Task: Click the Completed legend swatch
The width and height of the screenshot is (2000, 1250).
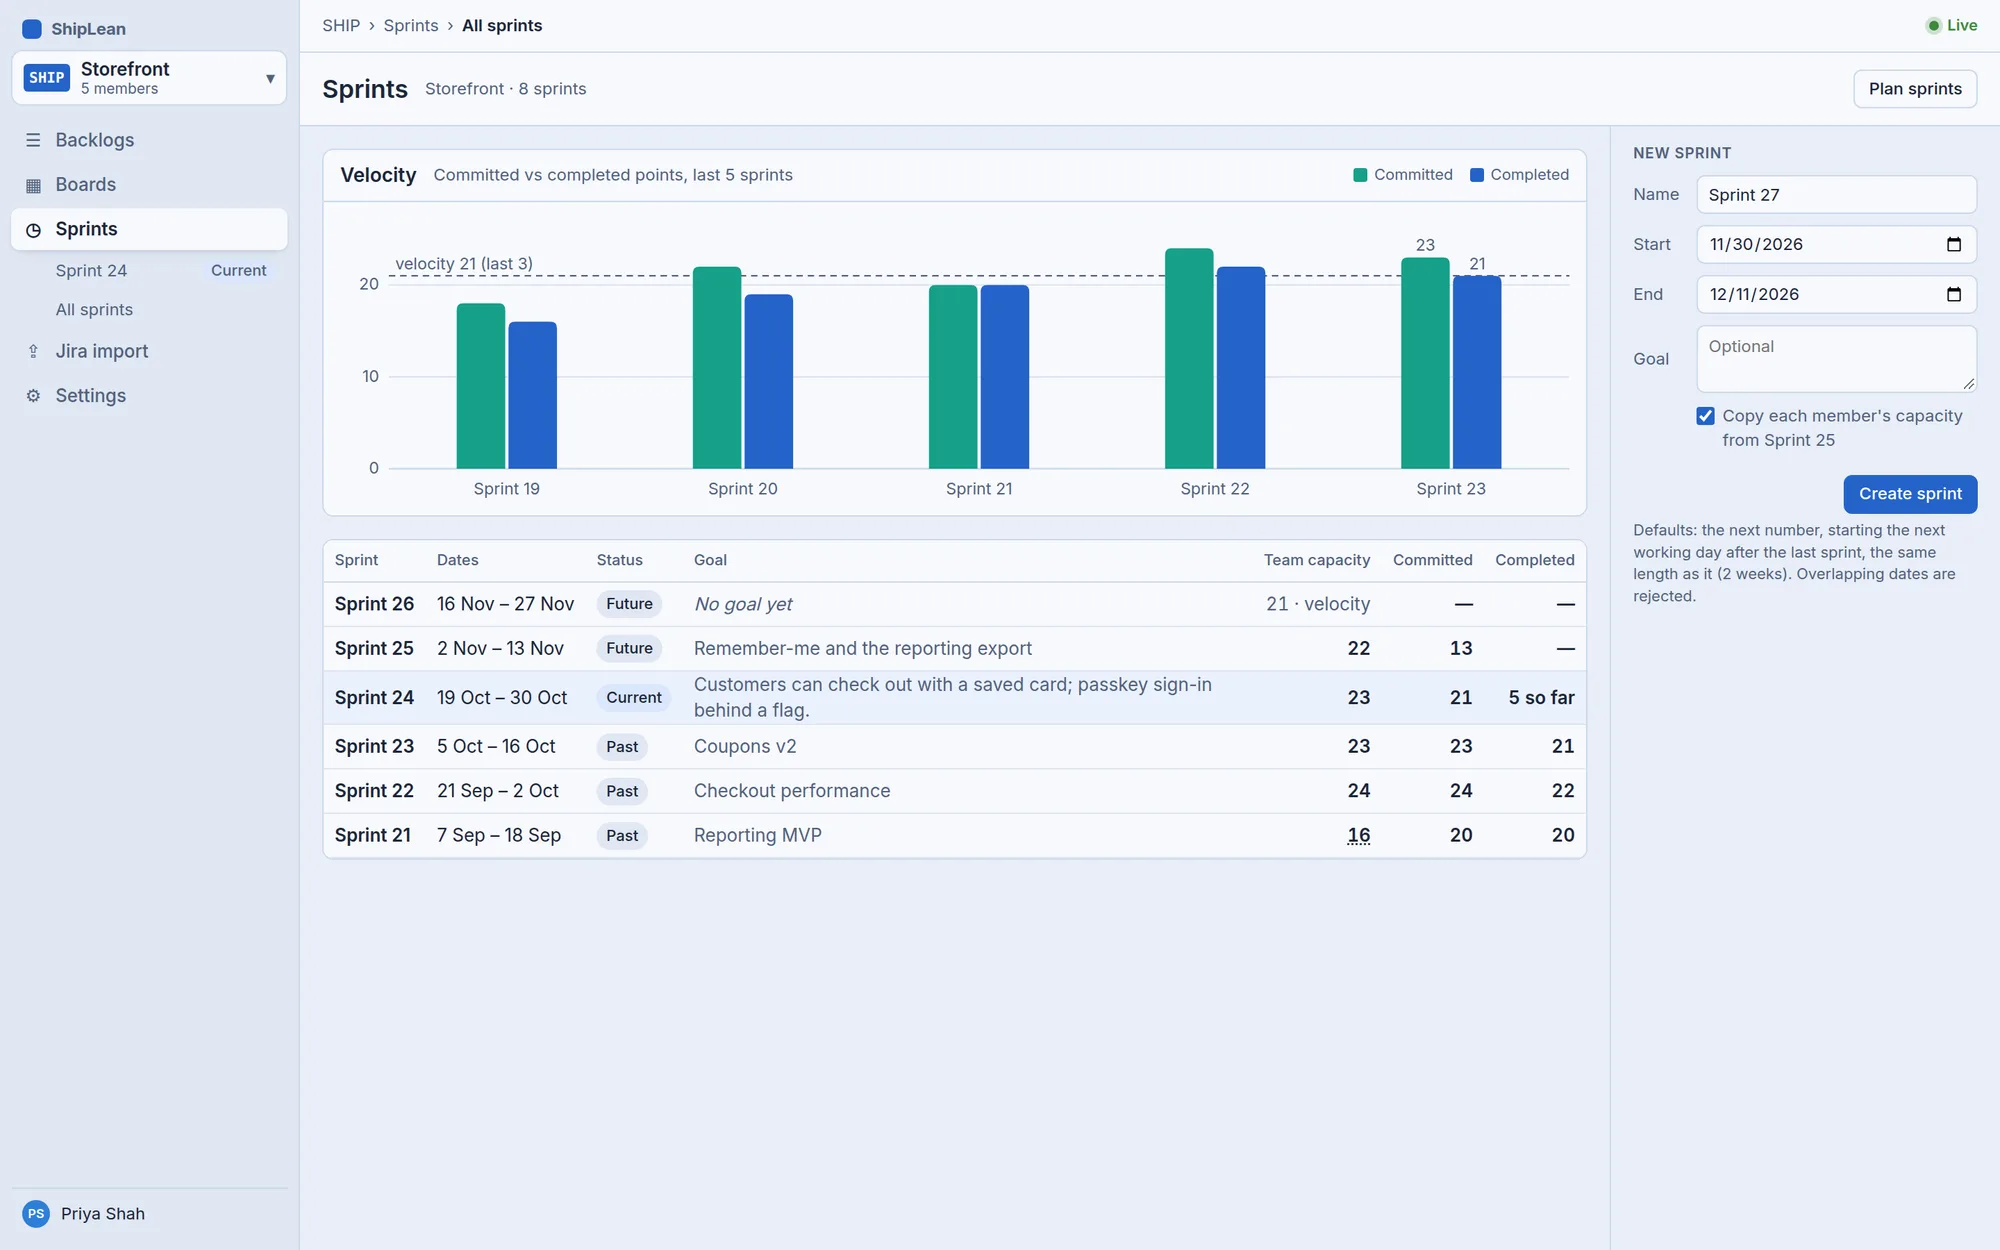Action: (x=1477, y=175)
